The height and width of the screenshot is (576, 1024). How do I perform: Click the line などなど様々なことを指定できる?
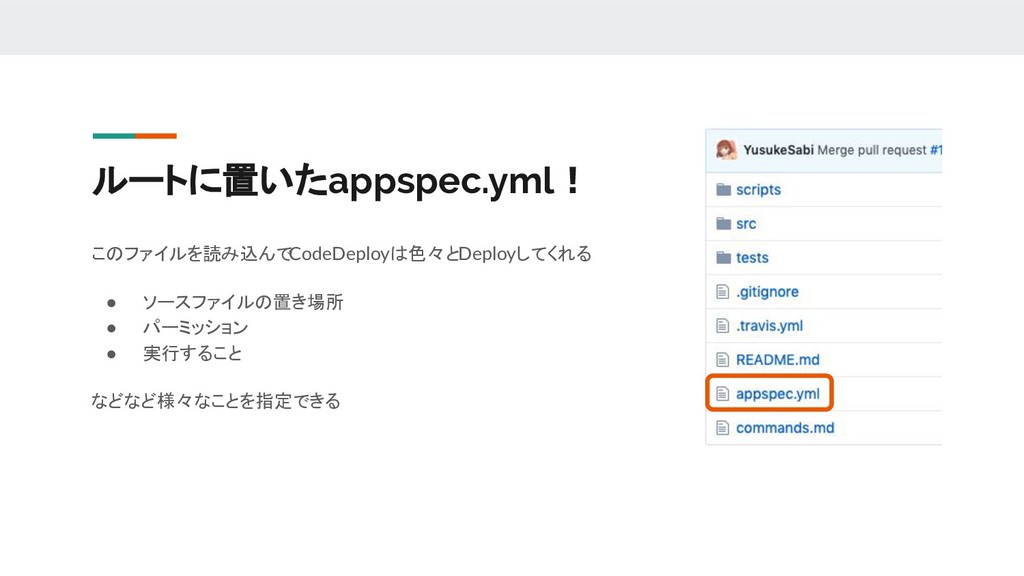216,400
